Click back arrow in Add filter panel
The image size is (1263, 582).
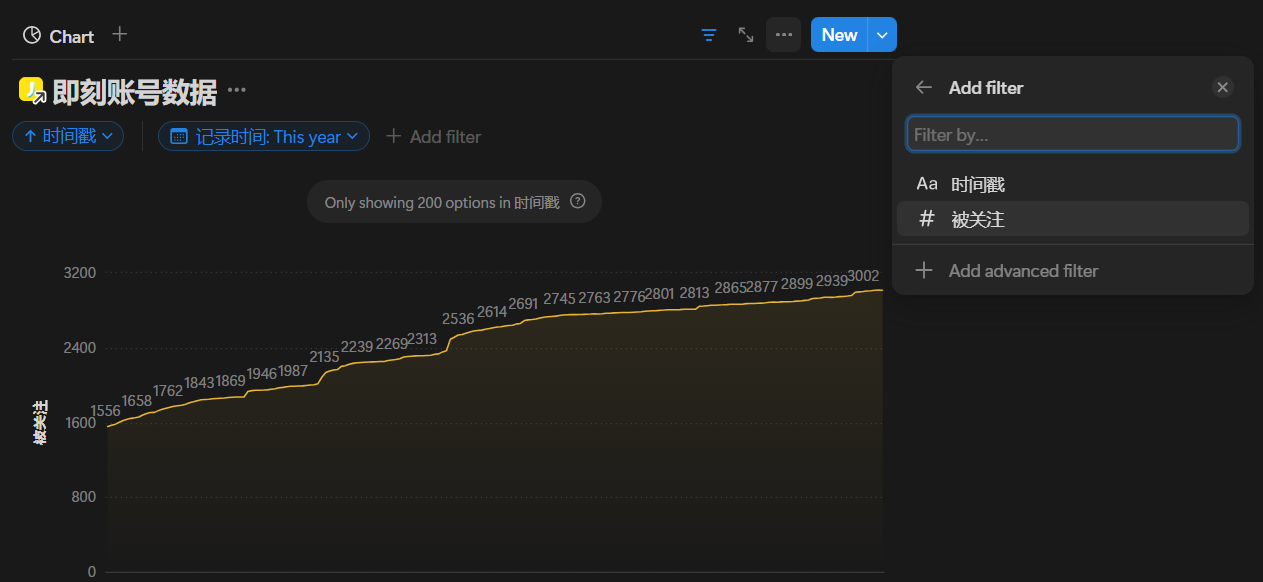pyautogui.click(x=924, y=88)
